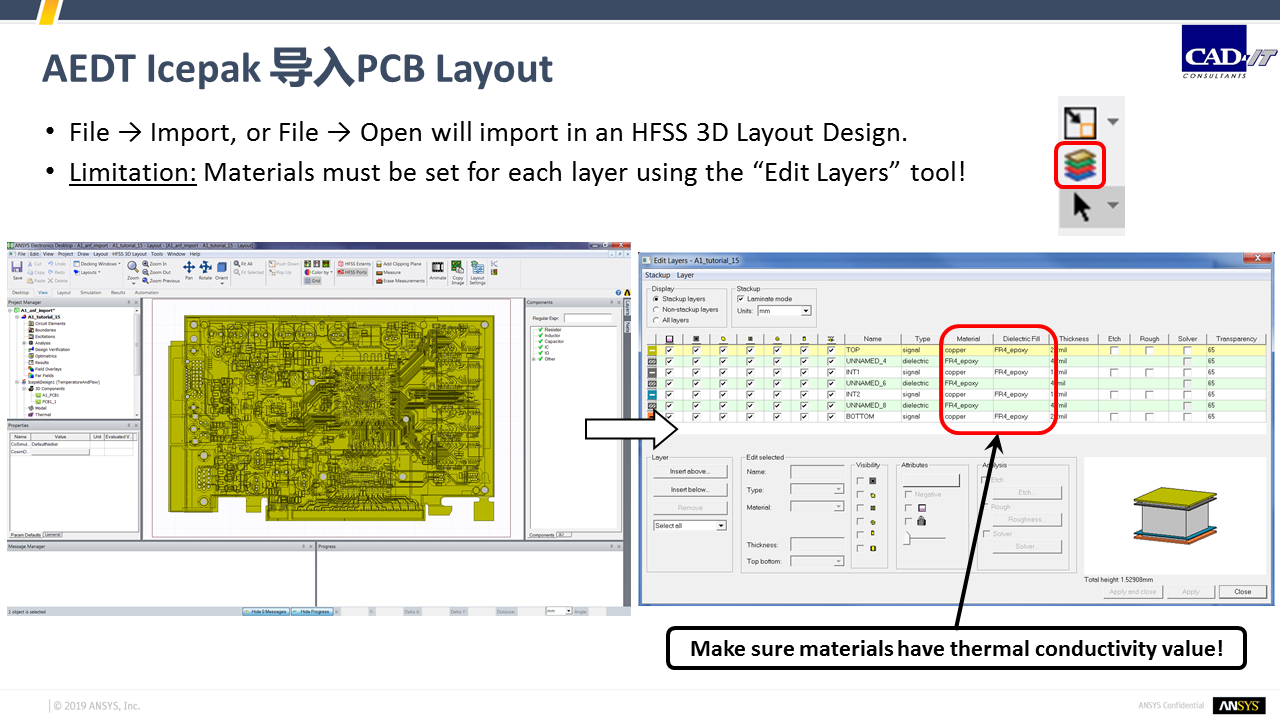Select the Stackup layers radio button

657,299
